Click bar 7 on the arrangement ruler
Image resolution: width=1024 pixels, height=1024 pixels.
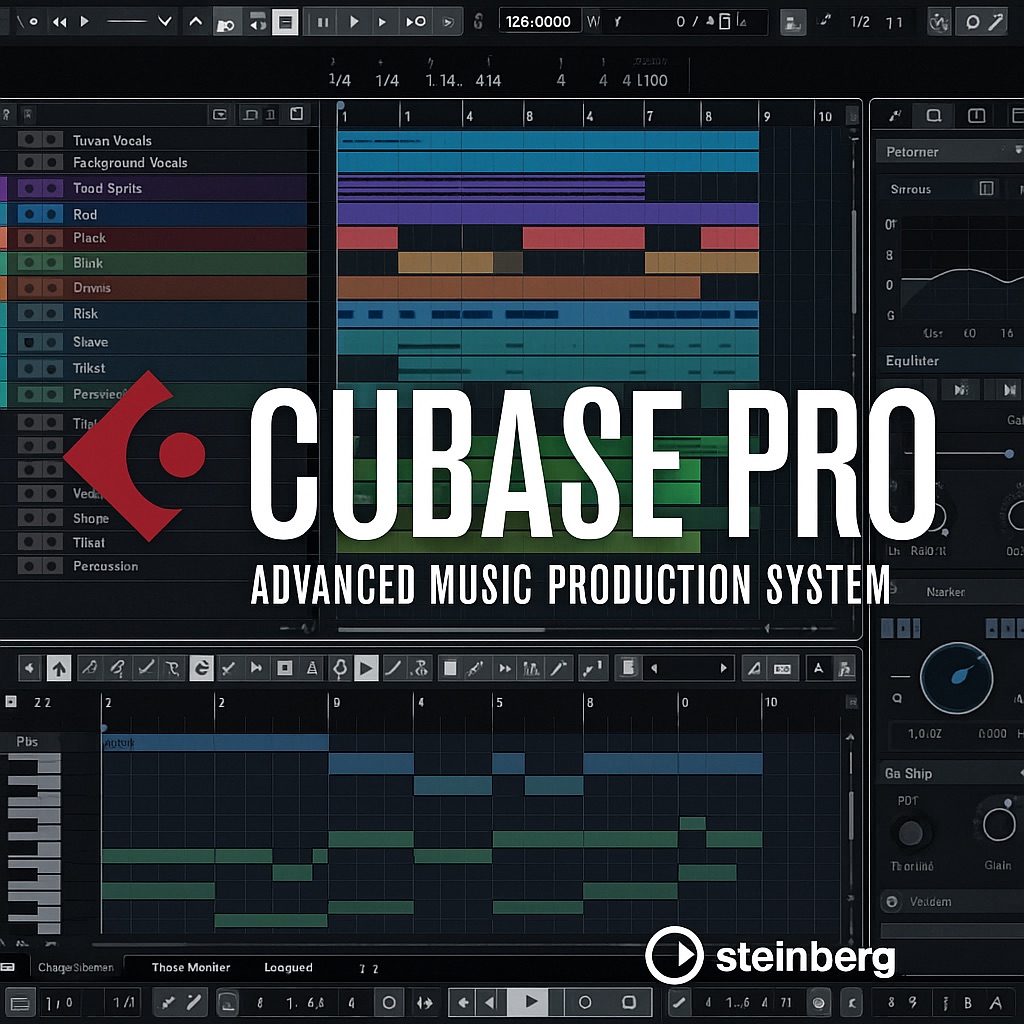[x=650, y=116]
